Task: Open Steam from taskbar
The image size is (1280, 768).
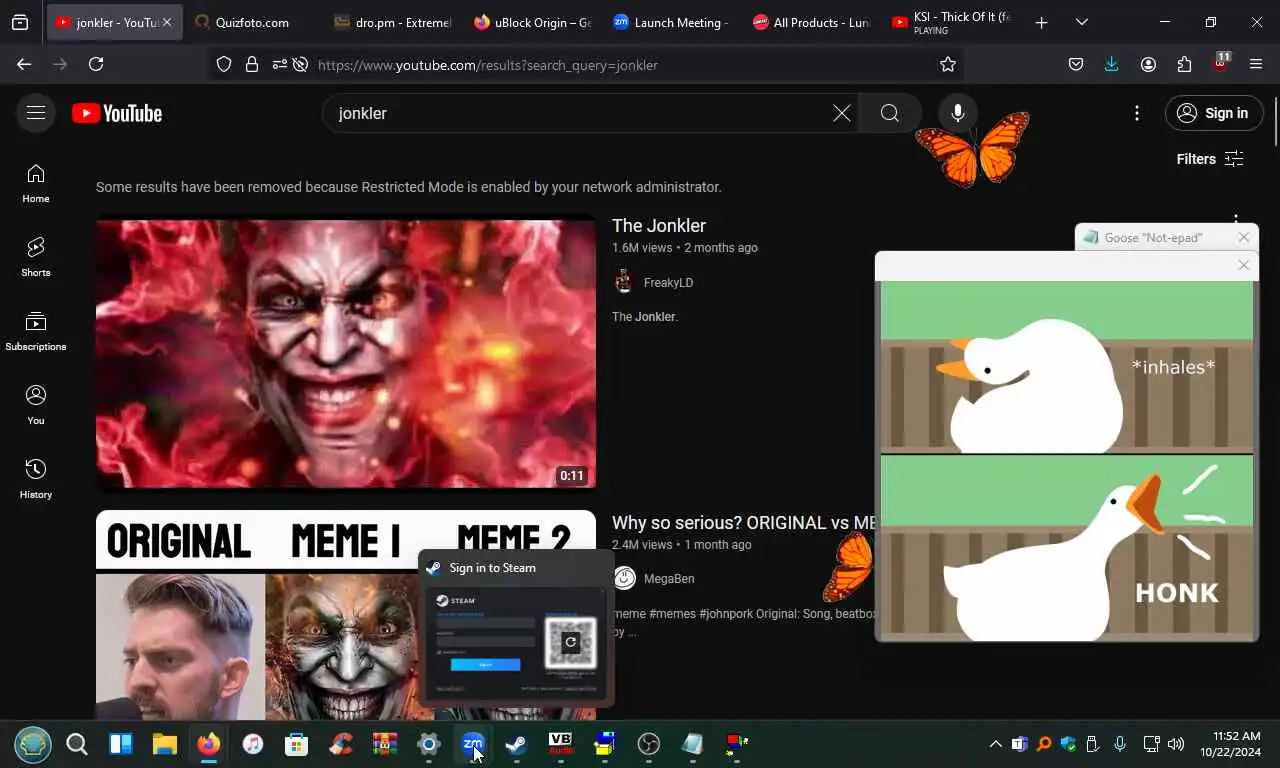Action: coord(516,744)
